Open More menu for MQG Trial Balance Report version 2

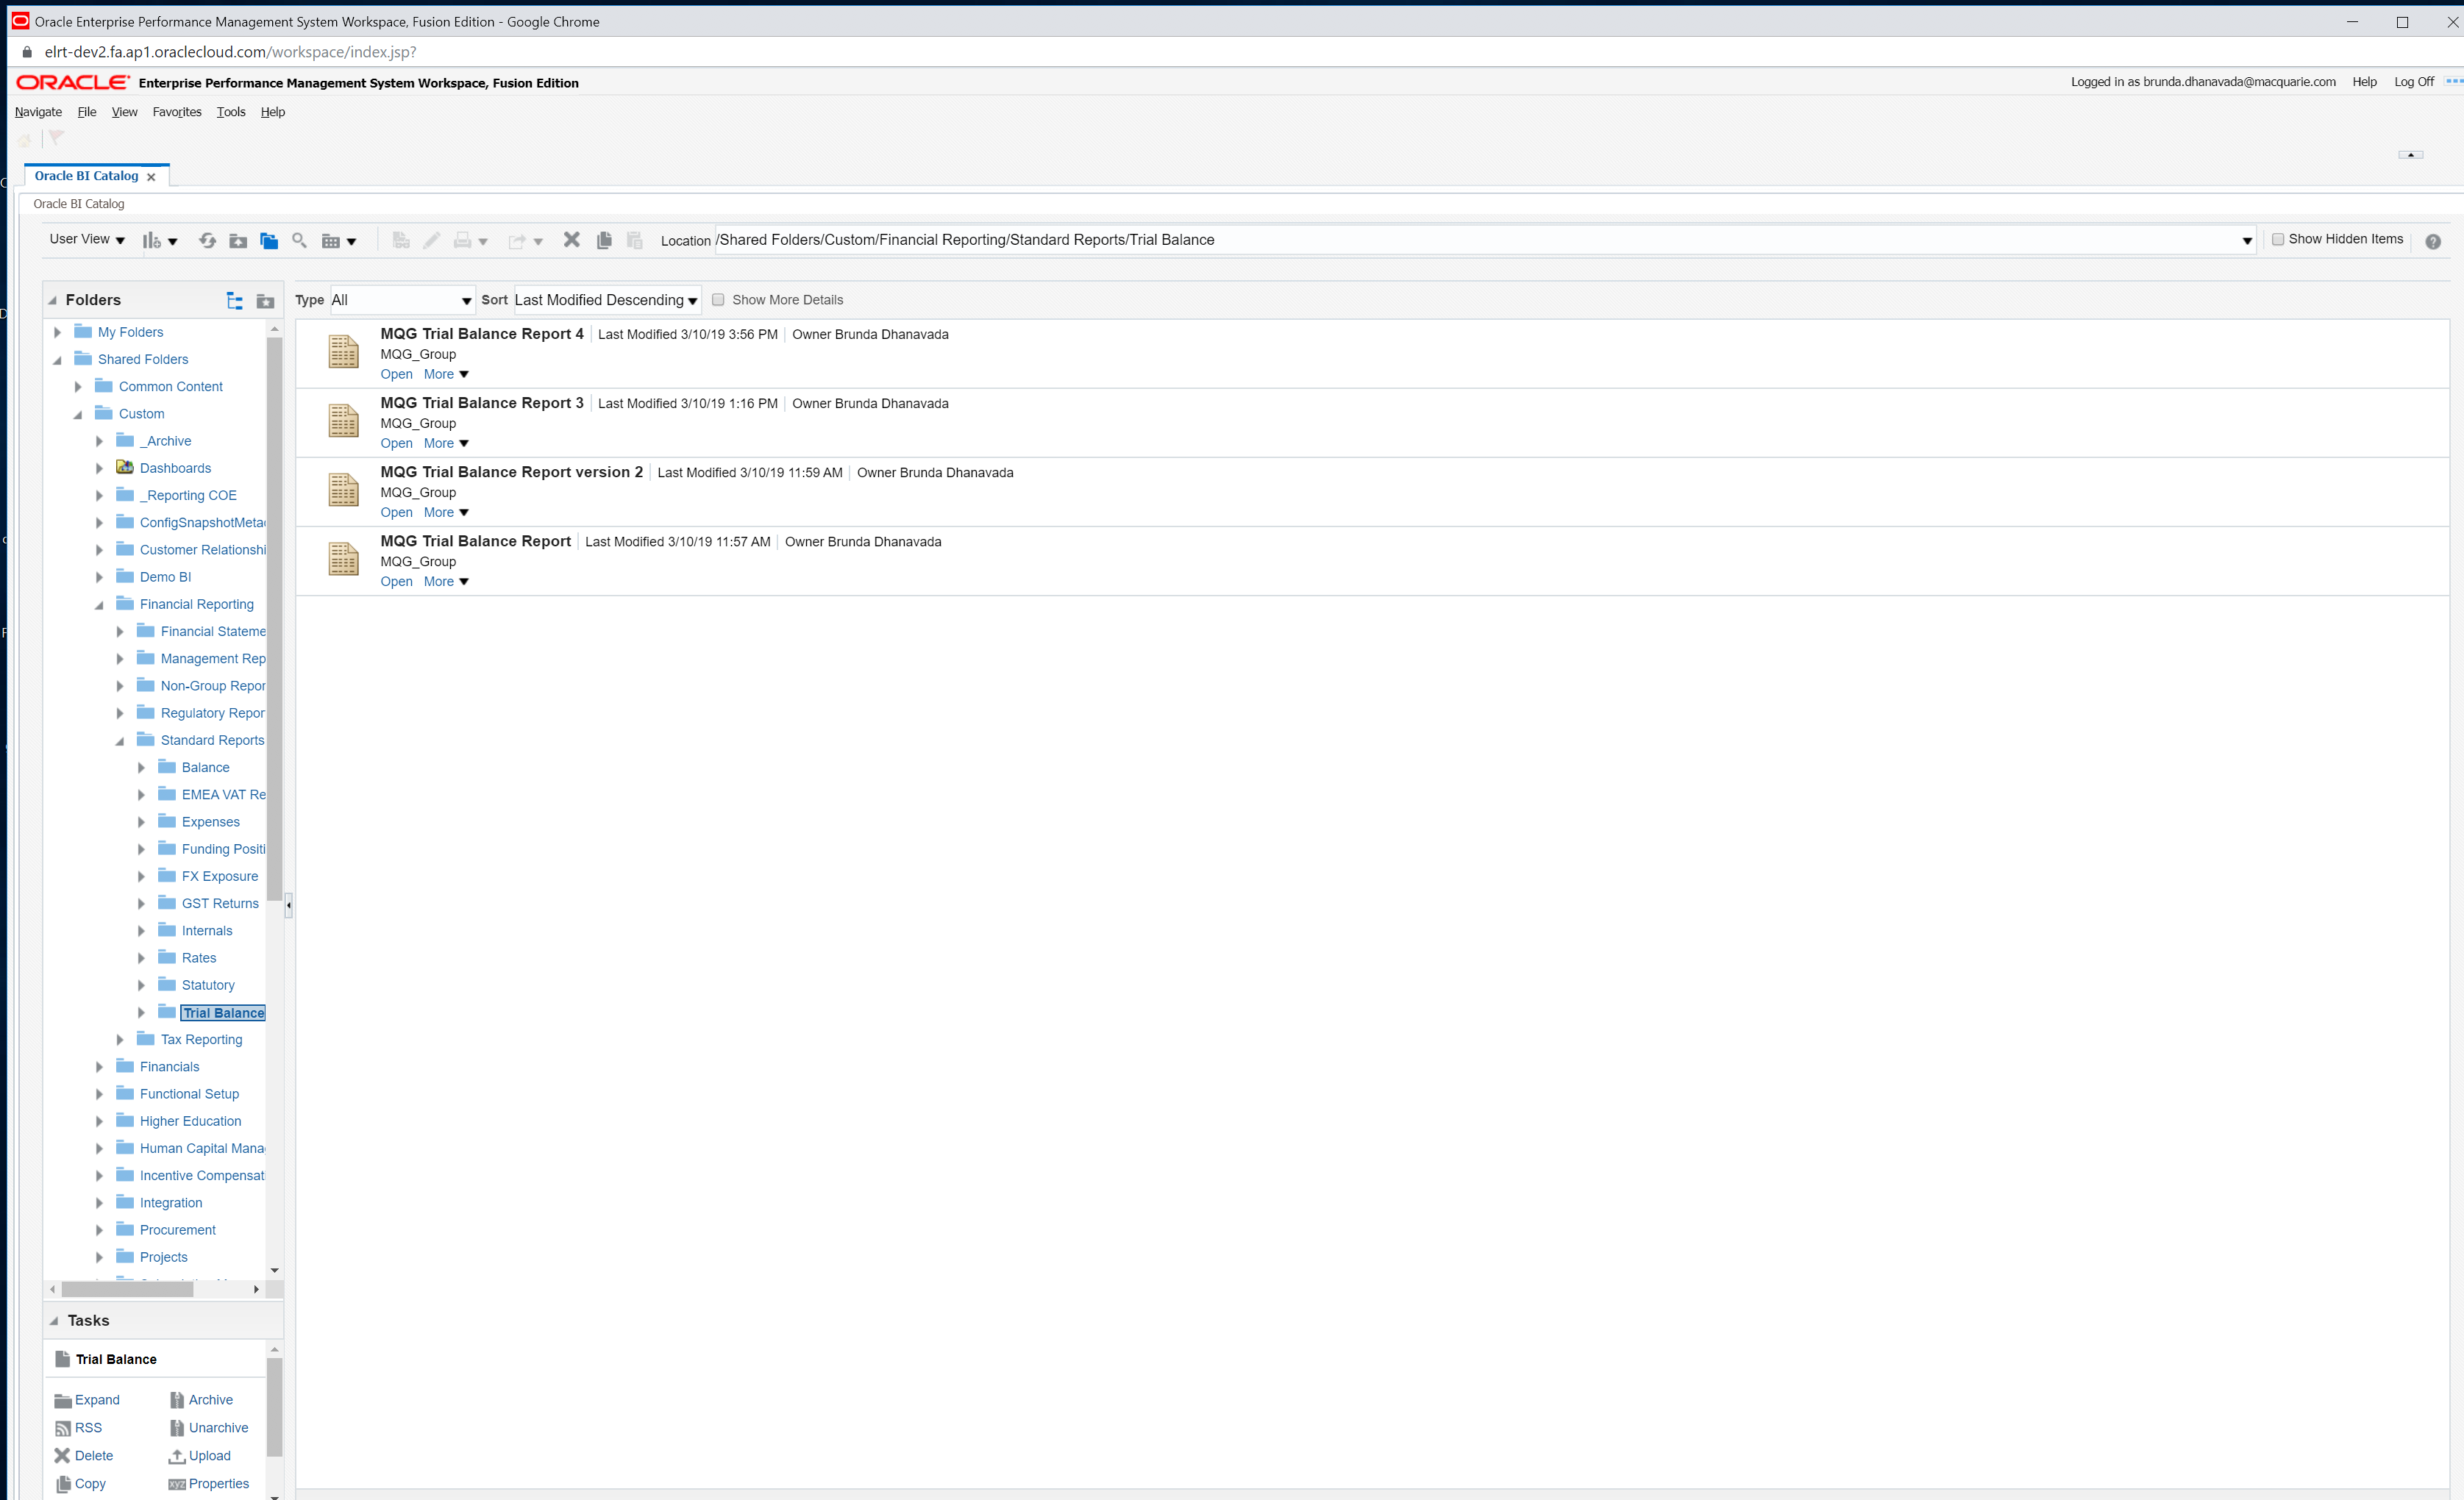[446, 512]
